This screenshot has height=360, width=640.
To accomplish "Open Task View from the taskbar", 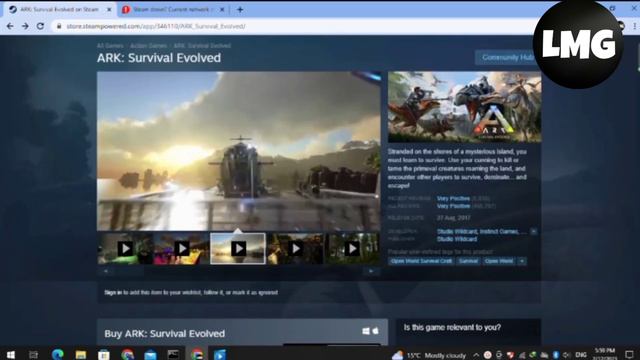I will tap(33, 355).
